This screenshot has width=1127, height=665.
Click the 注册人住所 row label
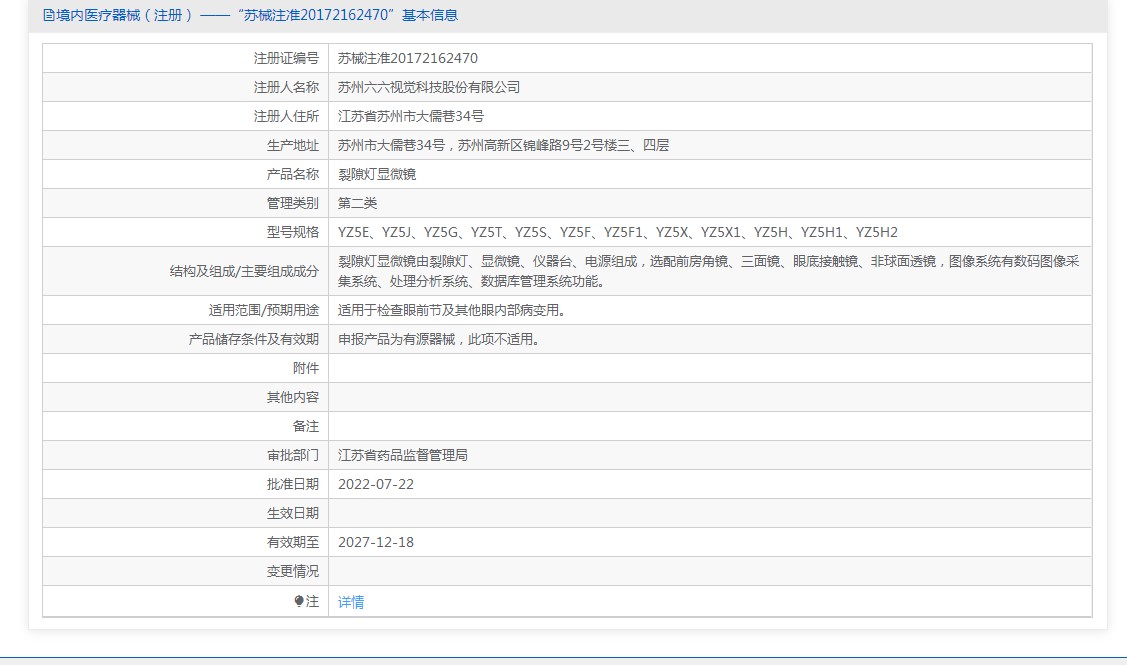[x=286, y=116]
